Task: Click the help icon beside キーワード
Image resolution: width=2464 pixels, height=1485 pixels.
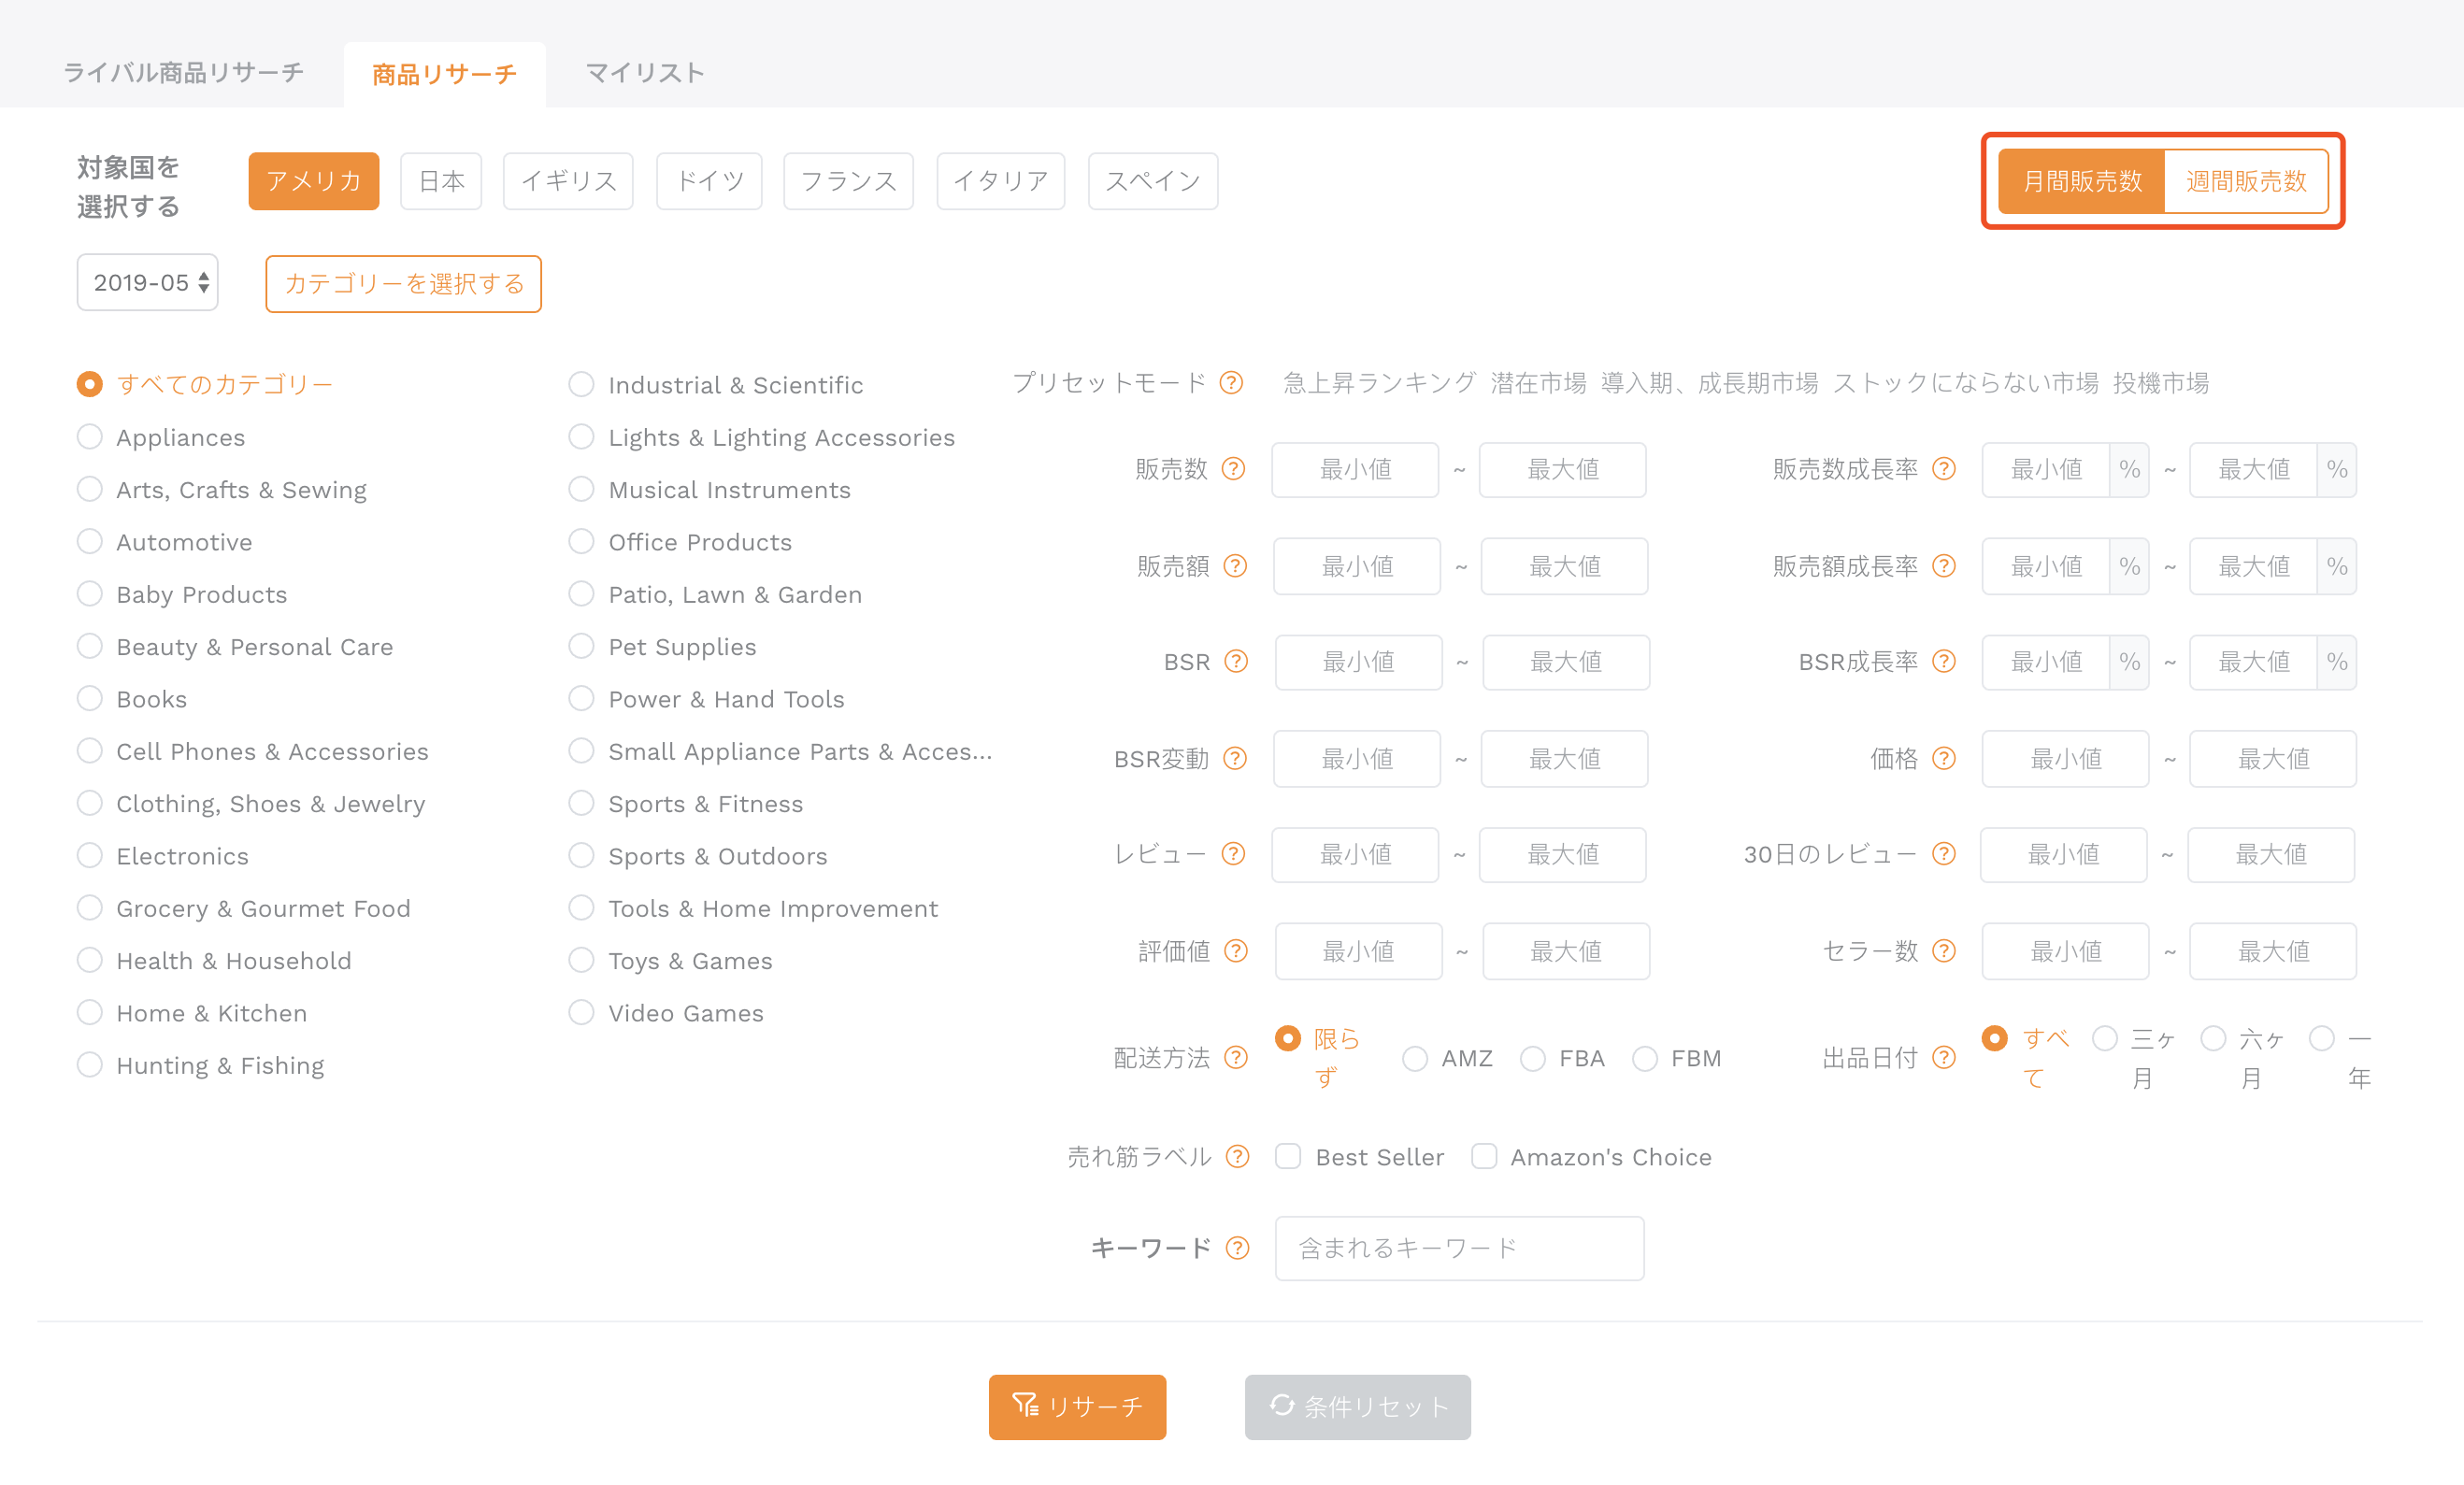Action: [1238, 1248]
